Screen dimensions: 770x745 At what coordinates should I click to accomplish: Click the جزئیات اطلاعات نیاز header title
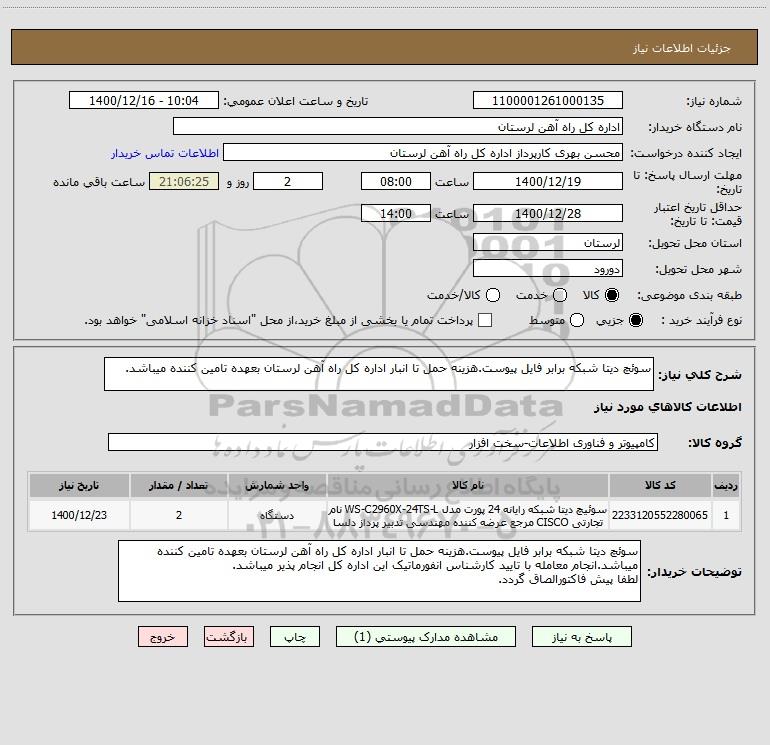click(682, 48)
